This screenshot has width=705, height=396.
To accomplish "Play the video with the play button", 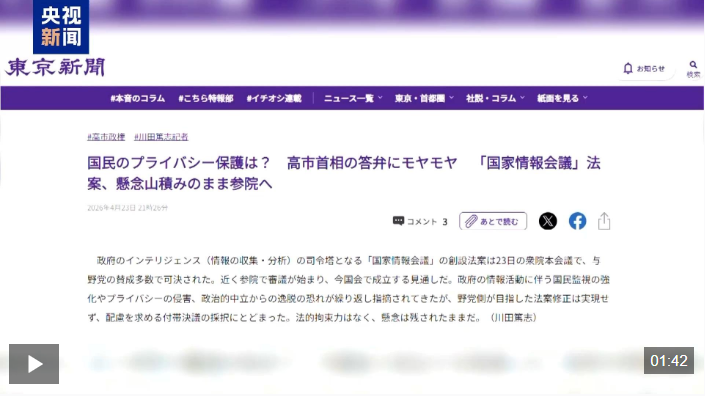I will tap(34, 364).
